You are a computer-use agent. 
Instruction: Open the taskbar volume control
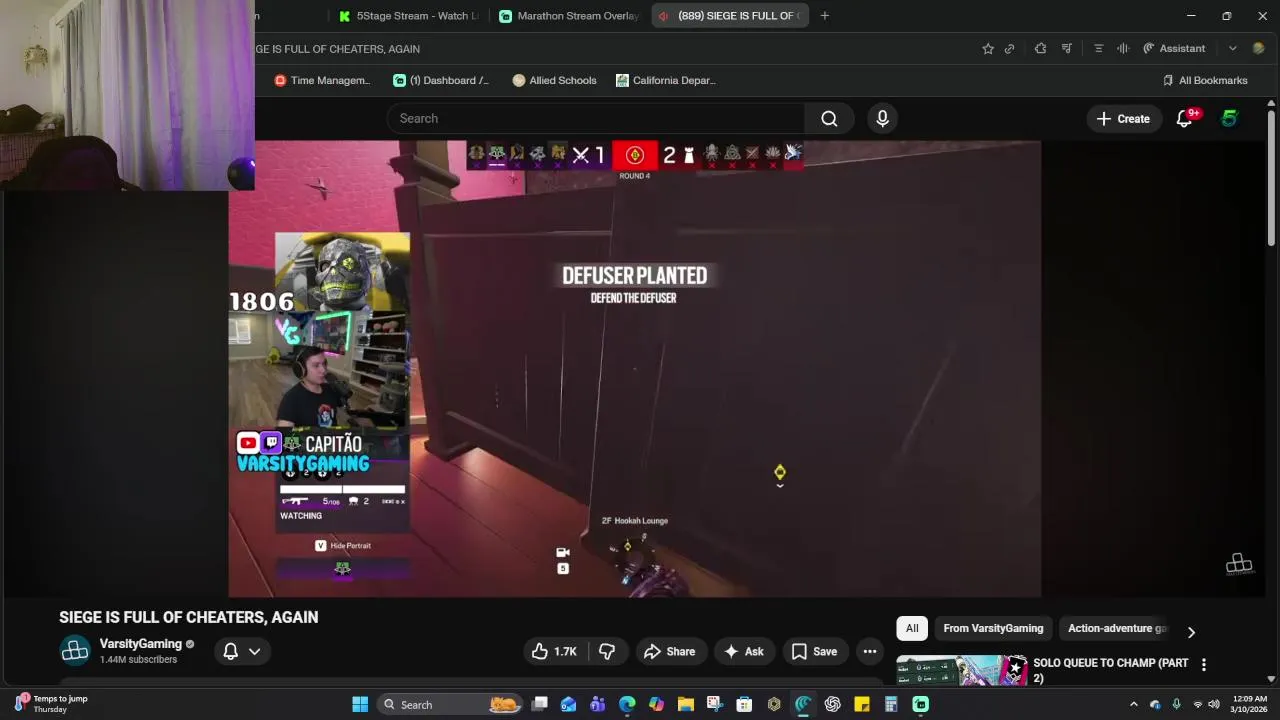(1213, 704)
